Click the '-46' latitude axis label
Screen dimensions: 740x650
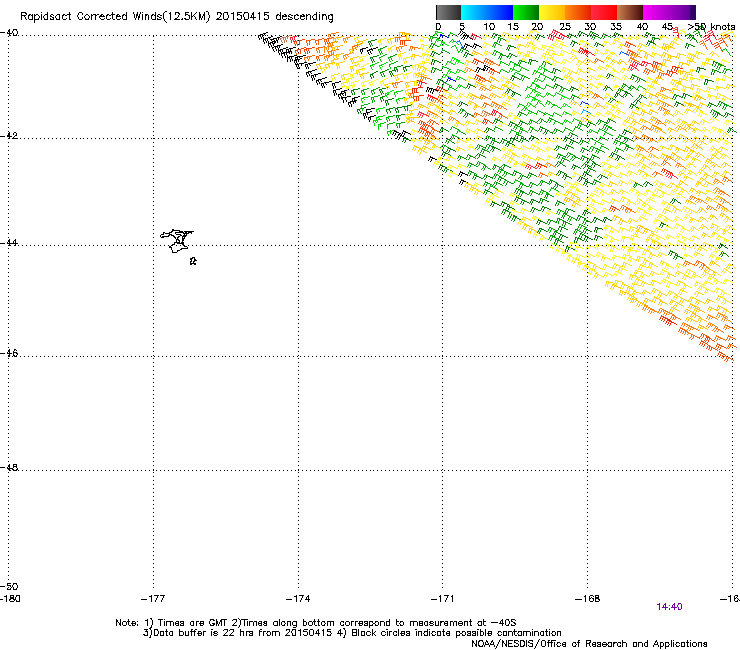tap(9, 353)
